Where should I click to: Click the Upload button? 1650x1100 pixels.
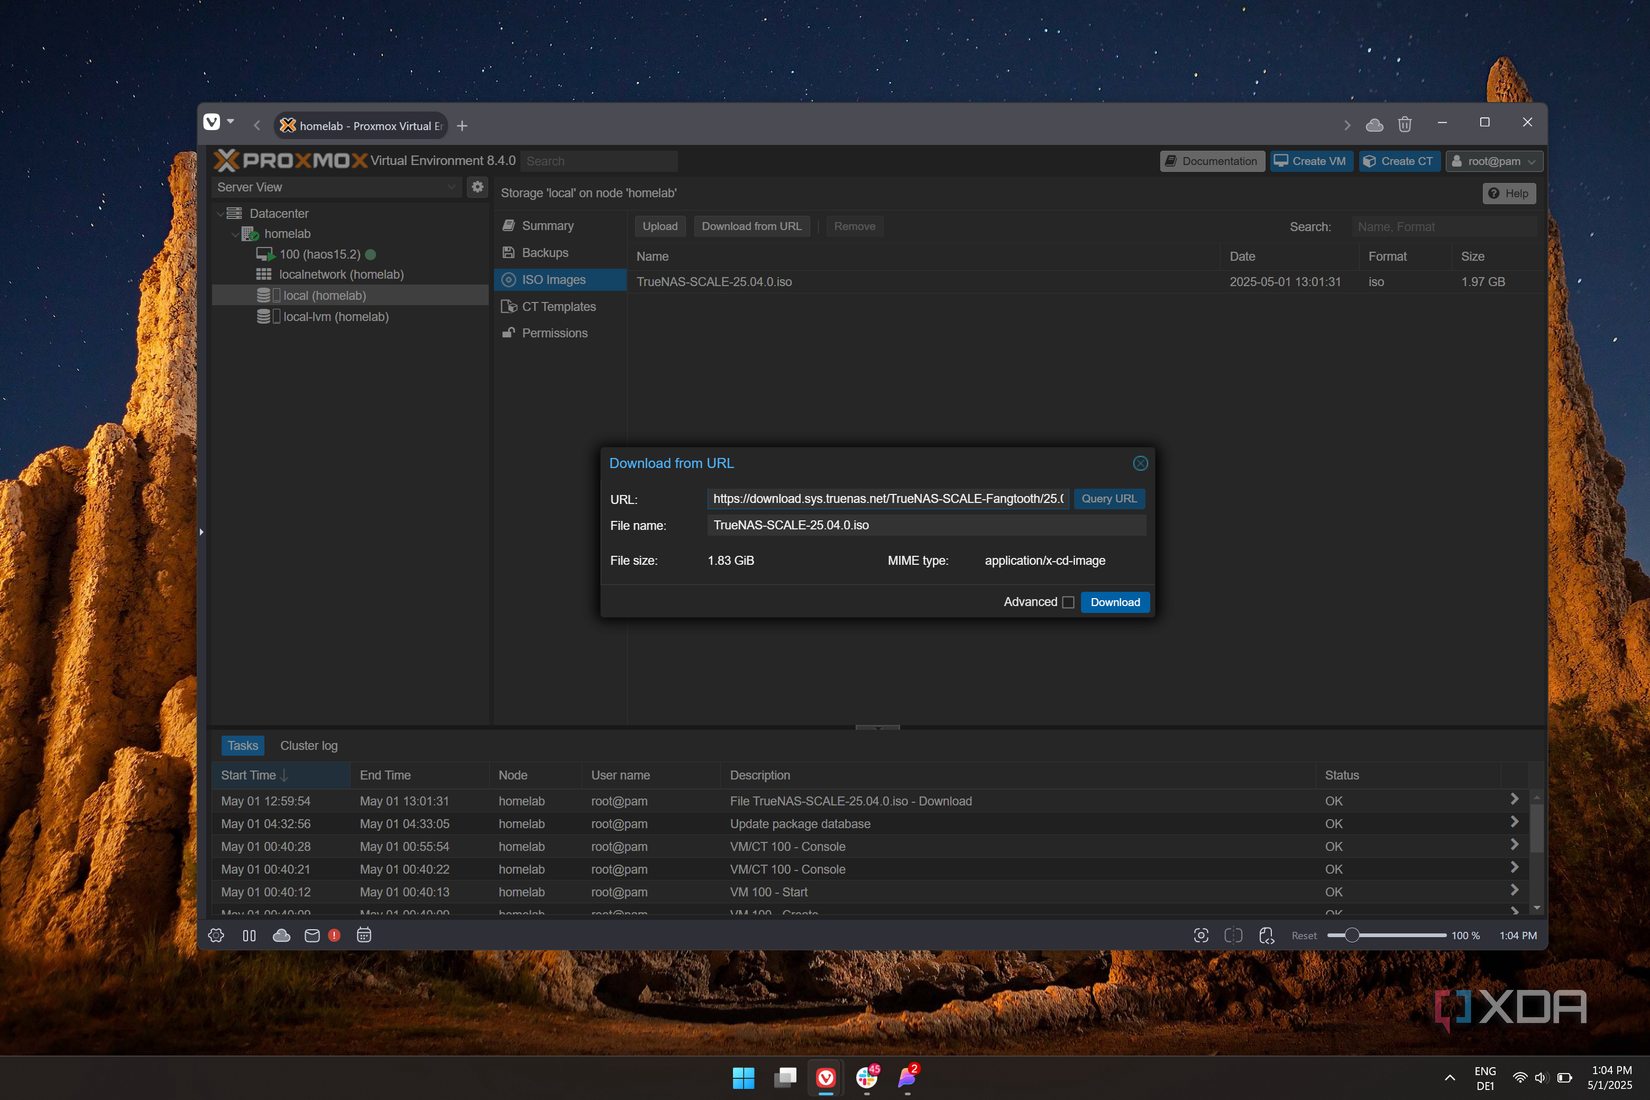pos(660,226)
